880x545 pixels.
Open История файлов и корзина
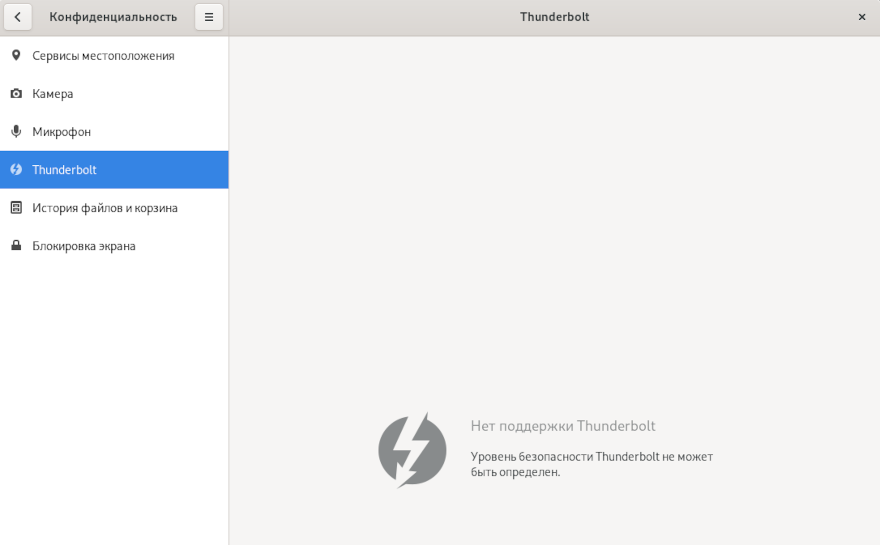(x=105, y=208)
